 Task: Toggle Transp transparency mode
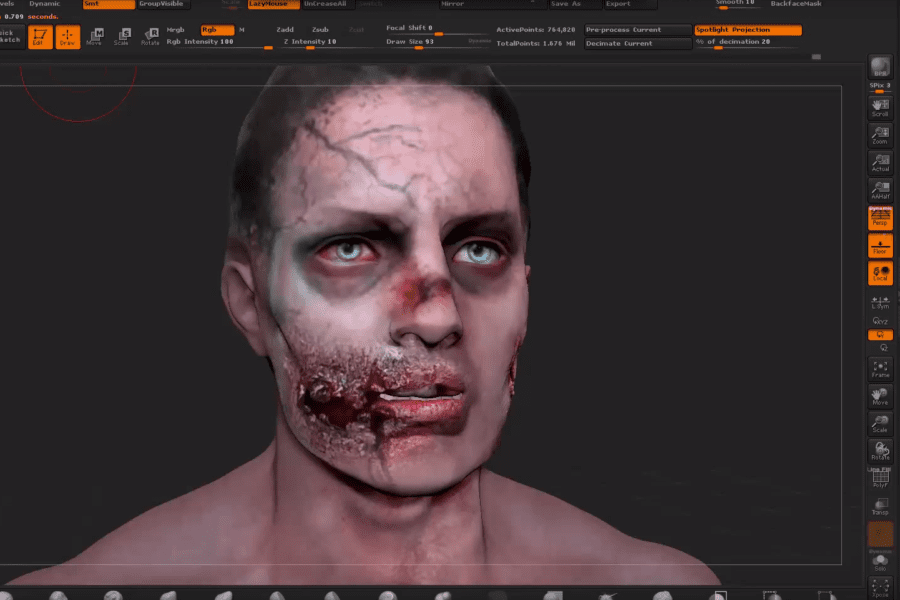point(880,507)
